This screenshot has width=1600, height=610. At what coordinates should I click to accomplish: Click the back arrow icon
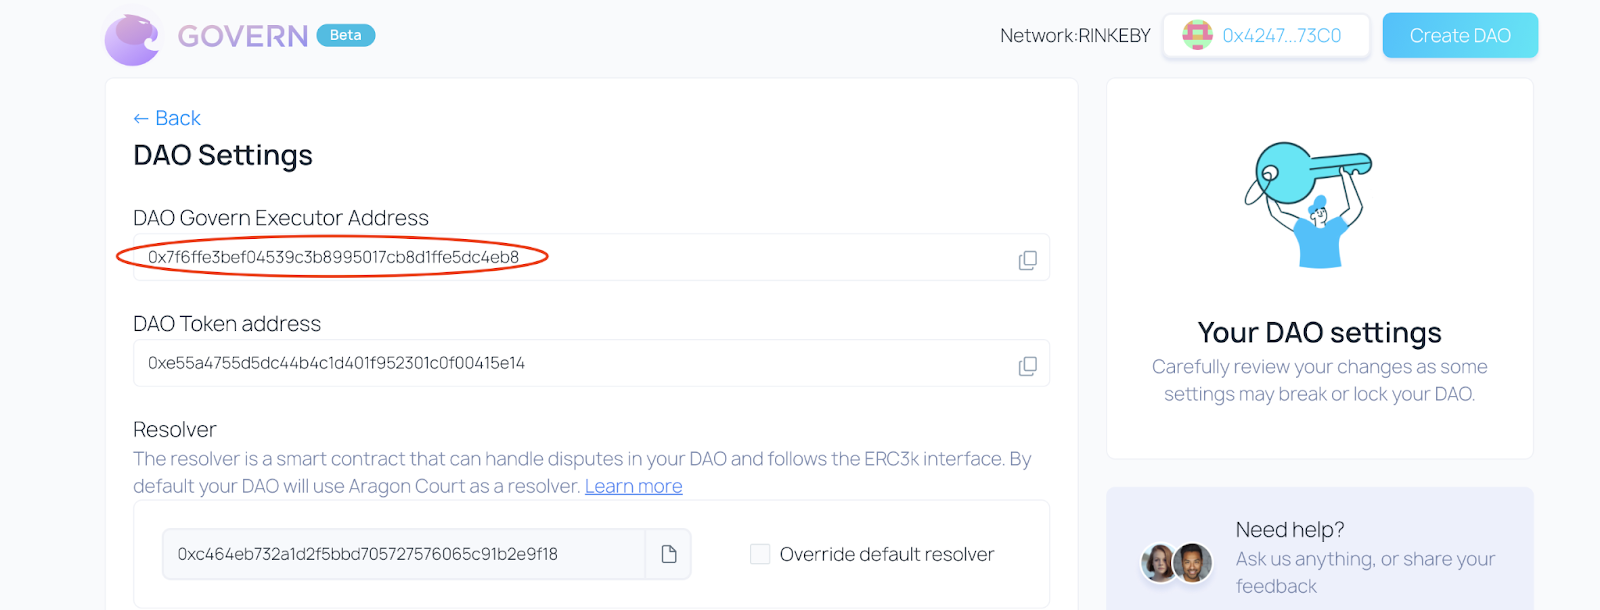(x=141, y=119)
